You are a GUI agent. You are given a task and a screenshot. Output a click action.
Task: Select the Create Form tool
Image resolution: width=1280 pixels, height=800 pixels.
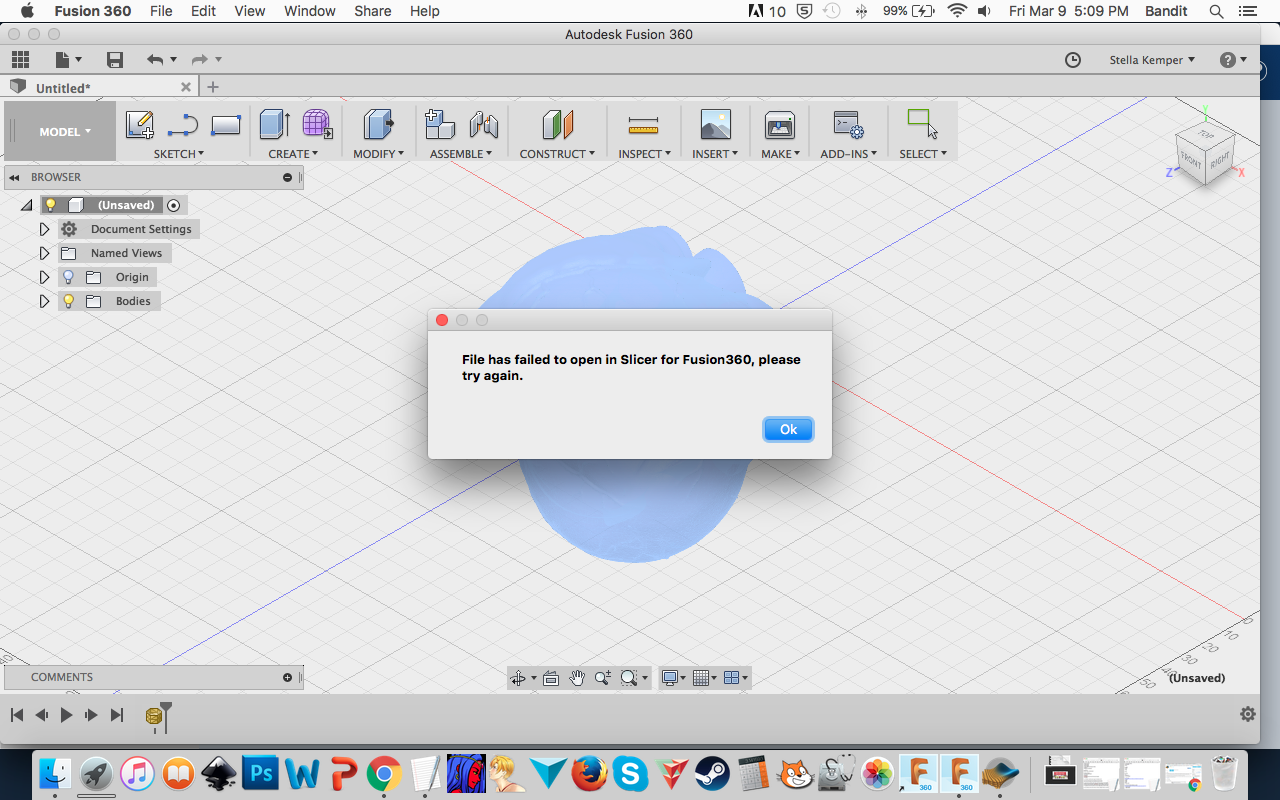[317, 125]
